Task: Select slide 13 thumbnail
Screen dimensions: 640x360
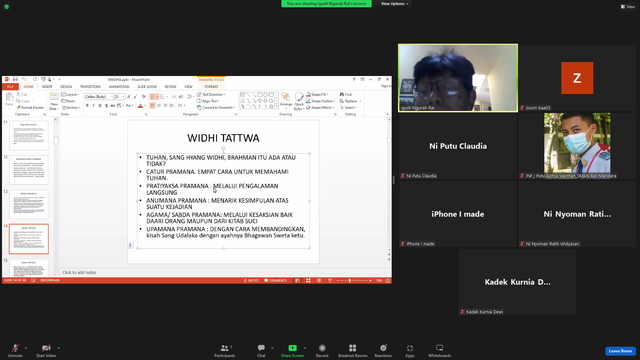Action: [29, 204]
